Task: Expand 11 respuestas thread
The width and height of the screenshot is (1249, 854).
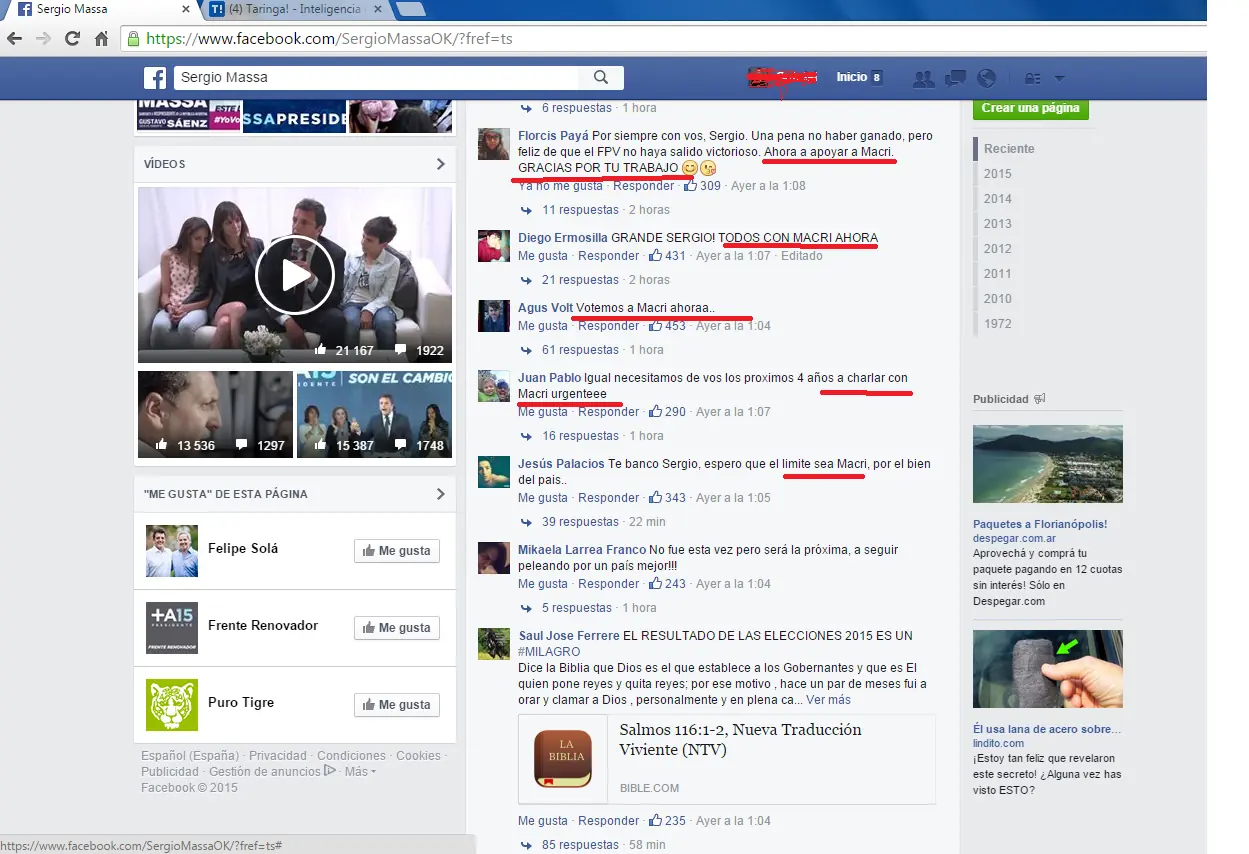Action: [580, 210]
